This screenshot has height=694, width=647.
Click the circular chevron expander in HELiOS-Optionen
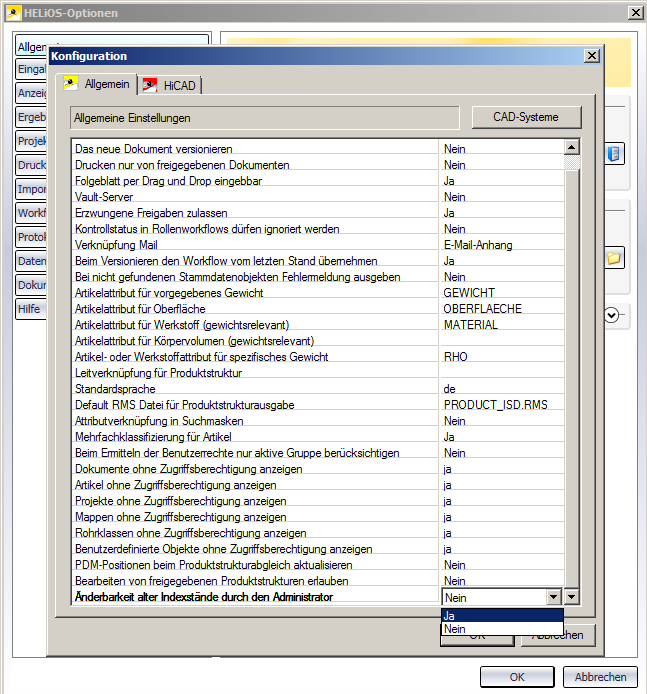pos(612,315)
